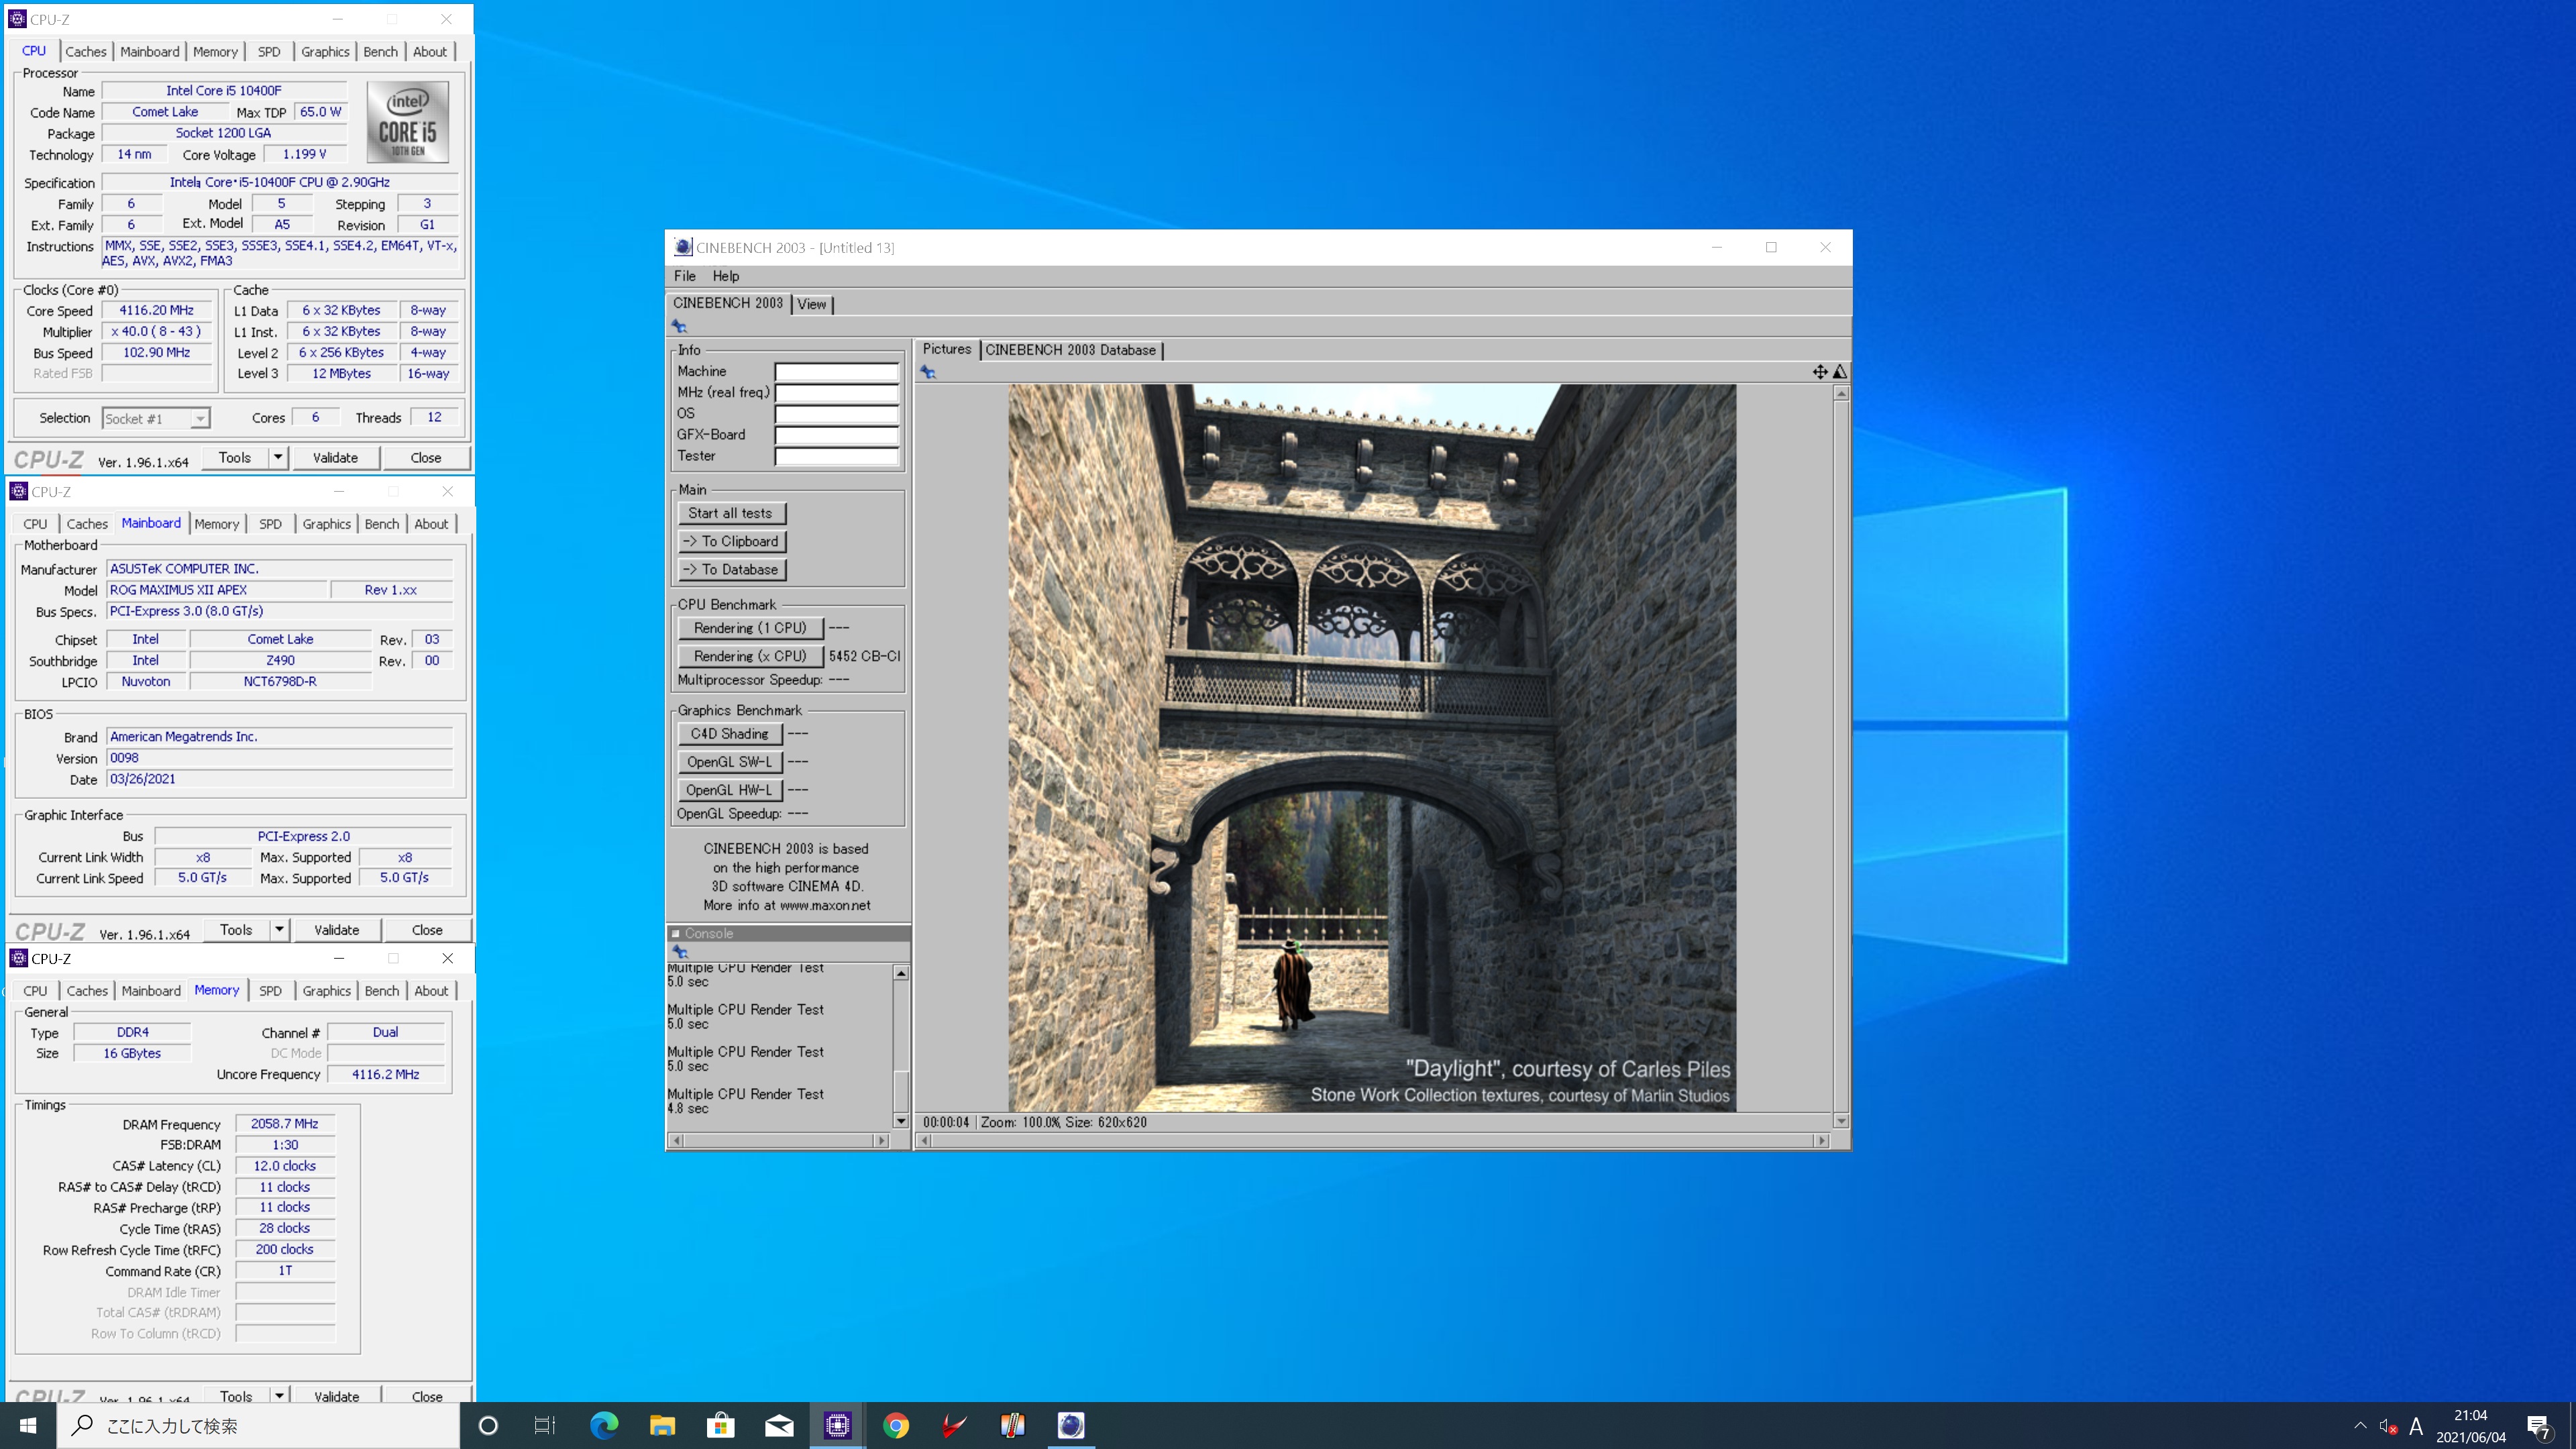The width and height of the screenshot is (2576, 1449).
Task: Click the muted speaker volume tray icon
Action: tap(2388, 1426)
